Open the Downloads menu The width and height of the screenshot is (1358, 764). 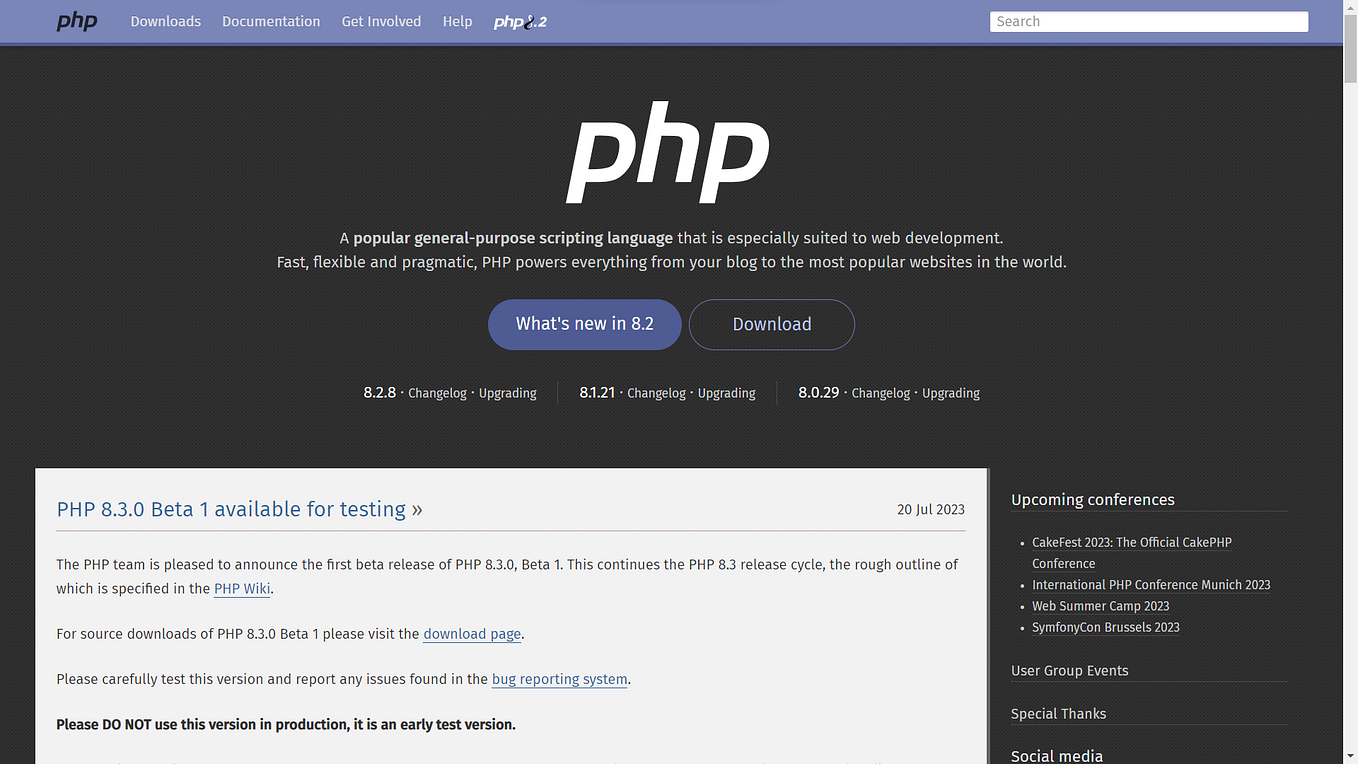click(x=165, y=21)
